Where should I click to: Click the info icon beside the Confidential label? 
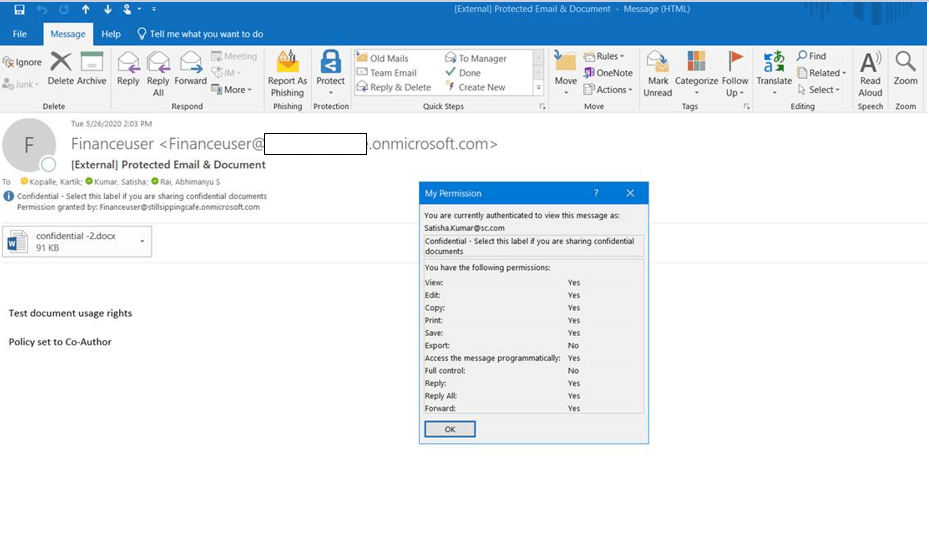[x=8, y=196]
